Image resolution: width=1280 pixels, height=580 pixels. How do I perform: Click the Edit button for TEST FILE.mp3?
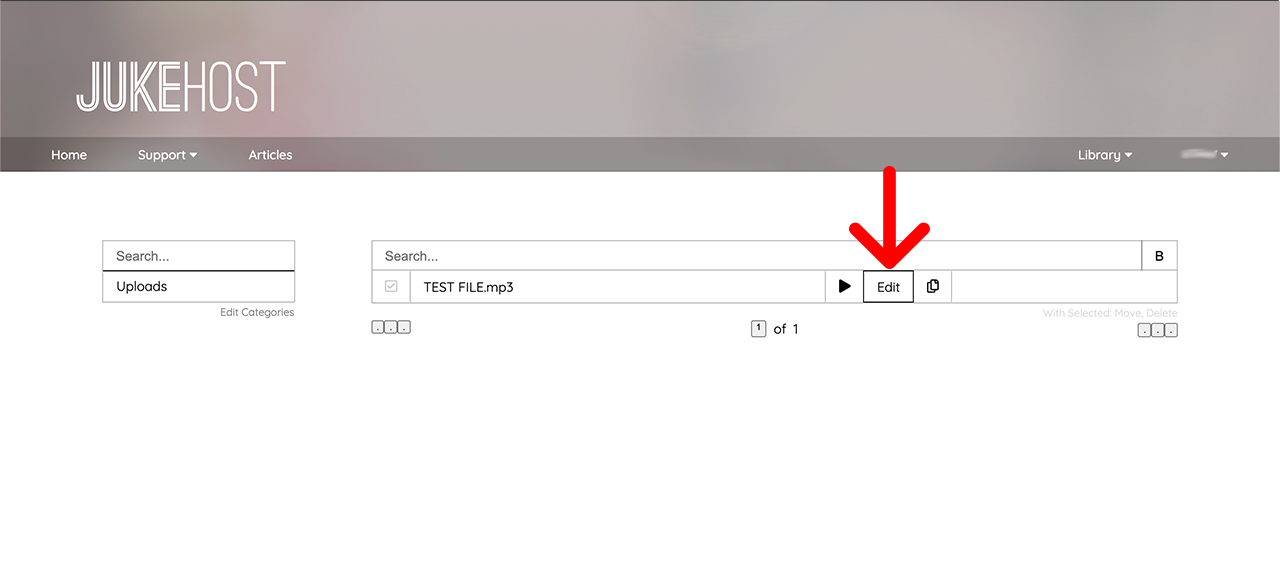888,287
